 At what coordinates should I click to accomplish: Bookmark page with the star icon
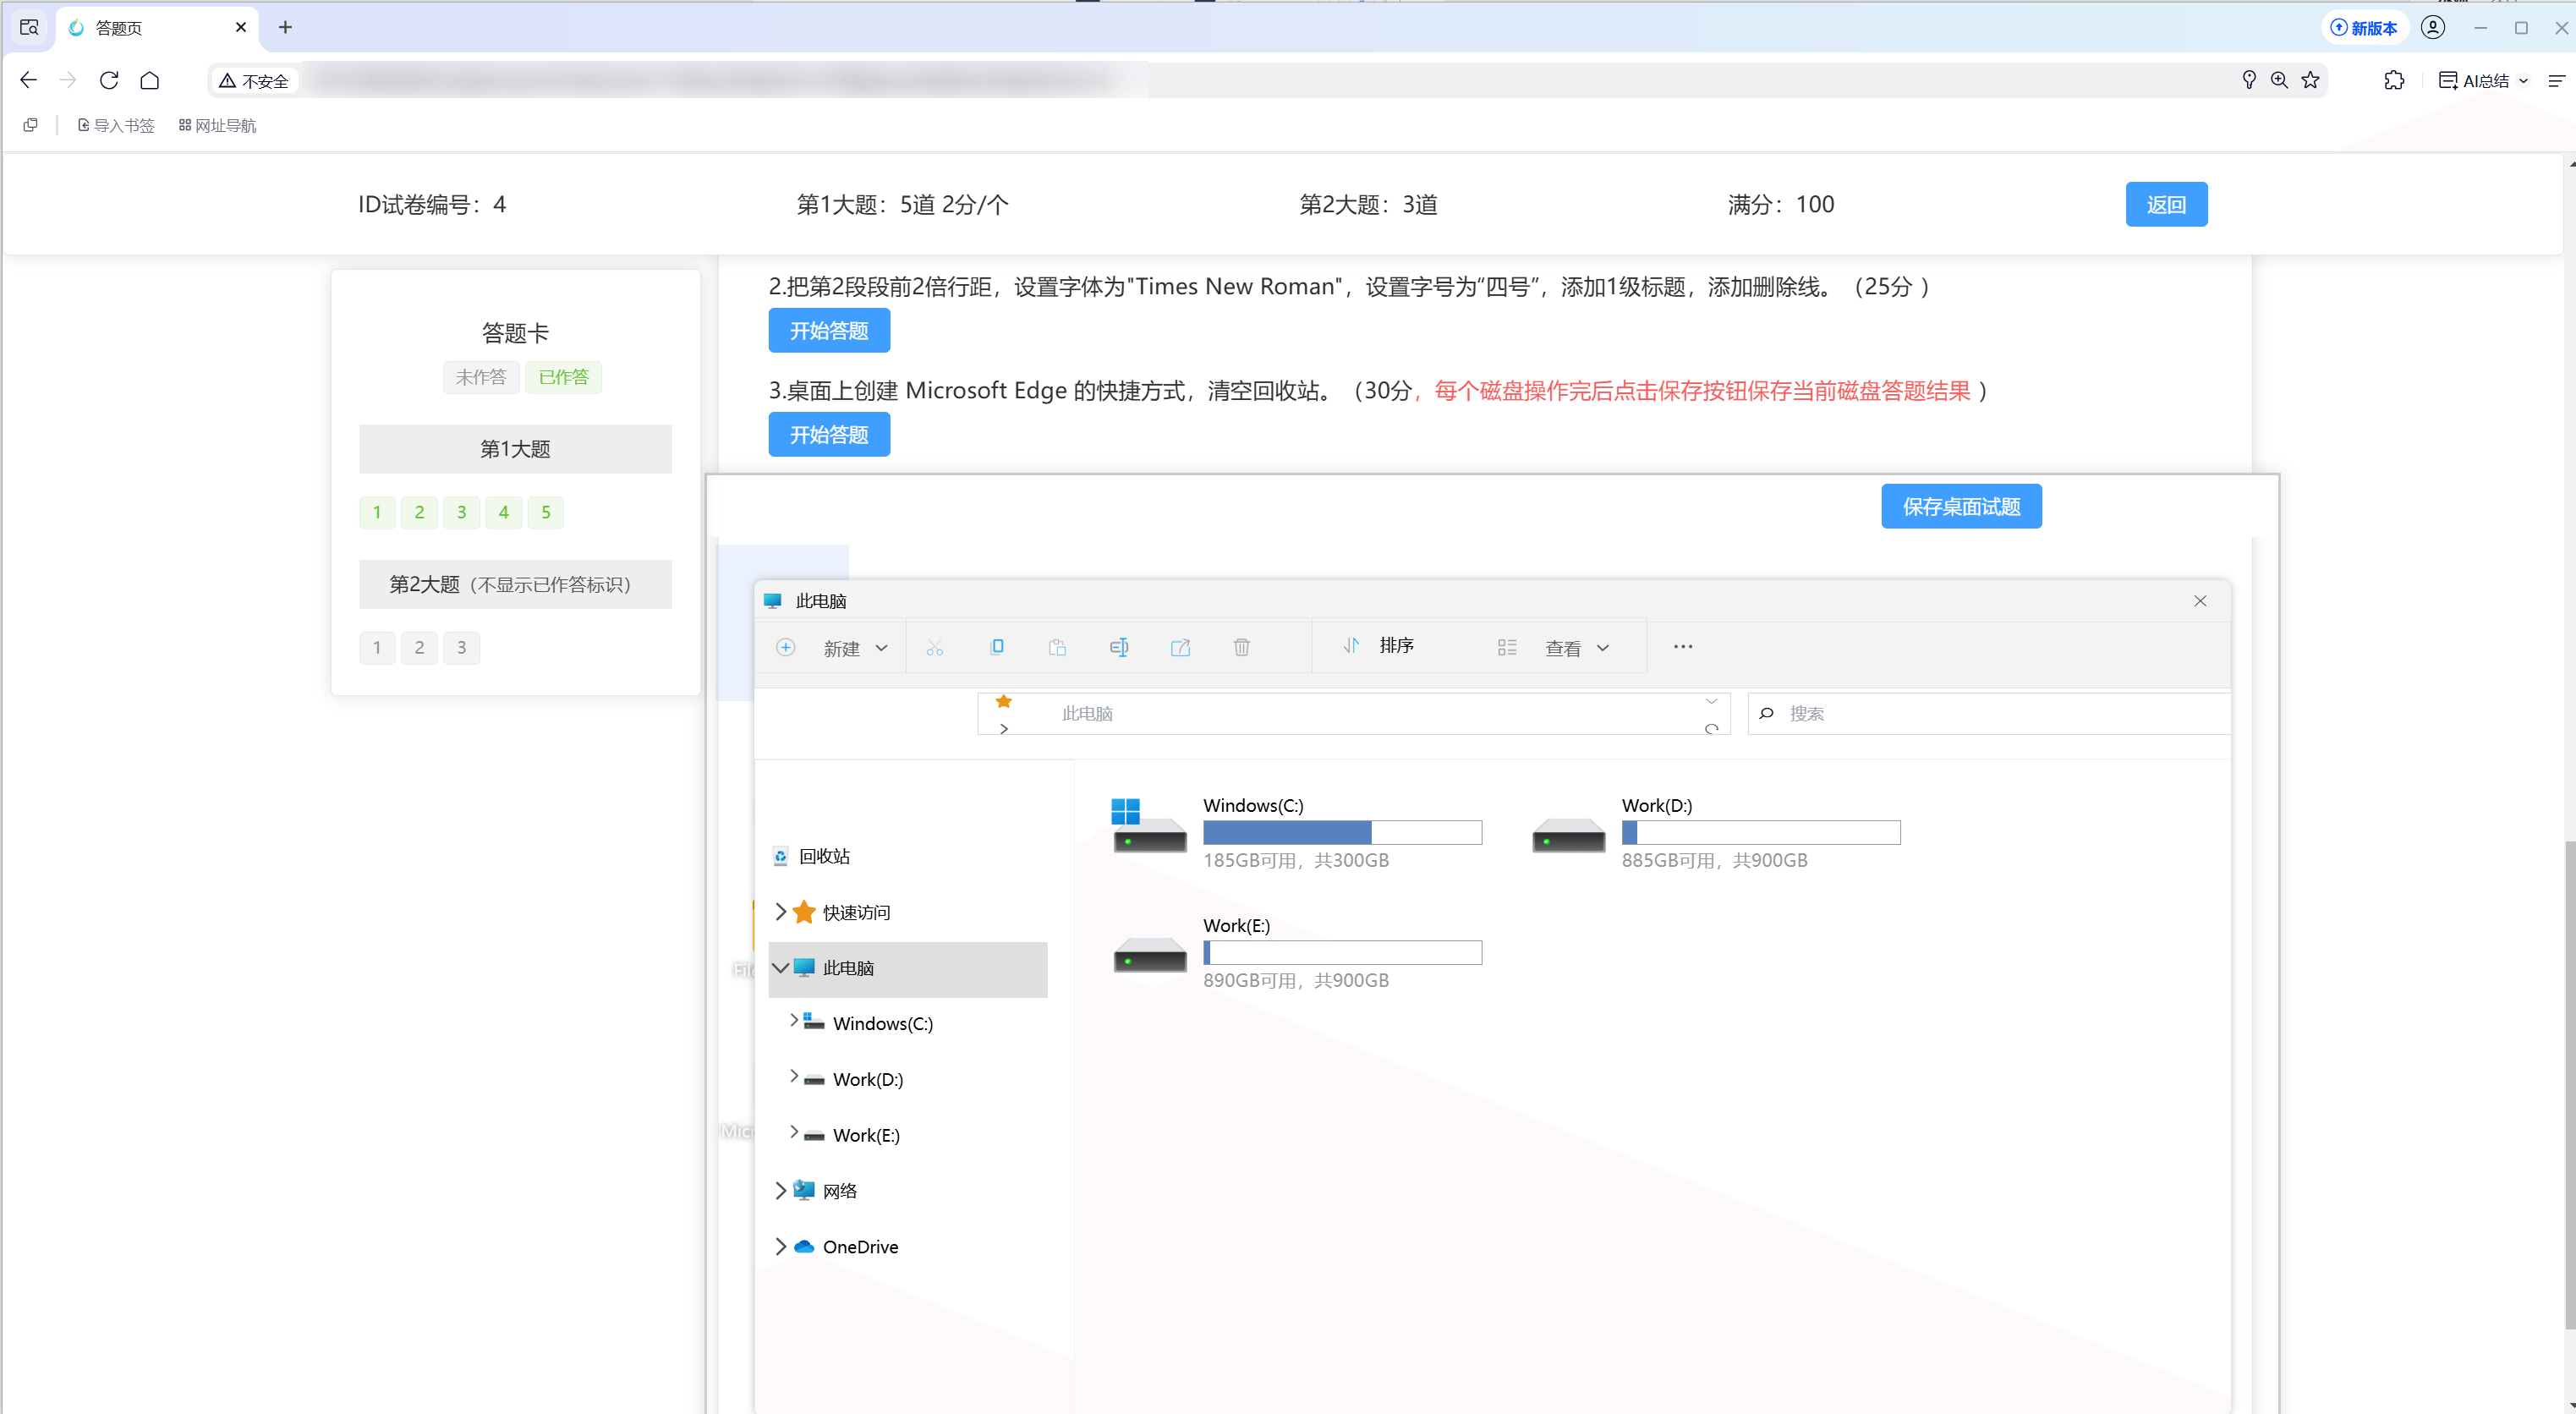[x=2310, y=80]
